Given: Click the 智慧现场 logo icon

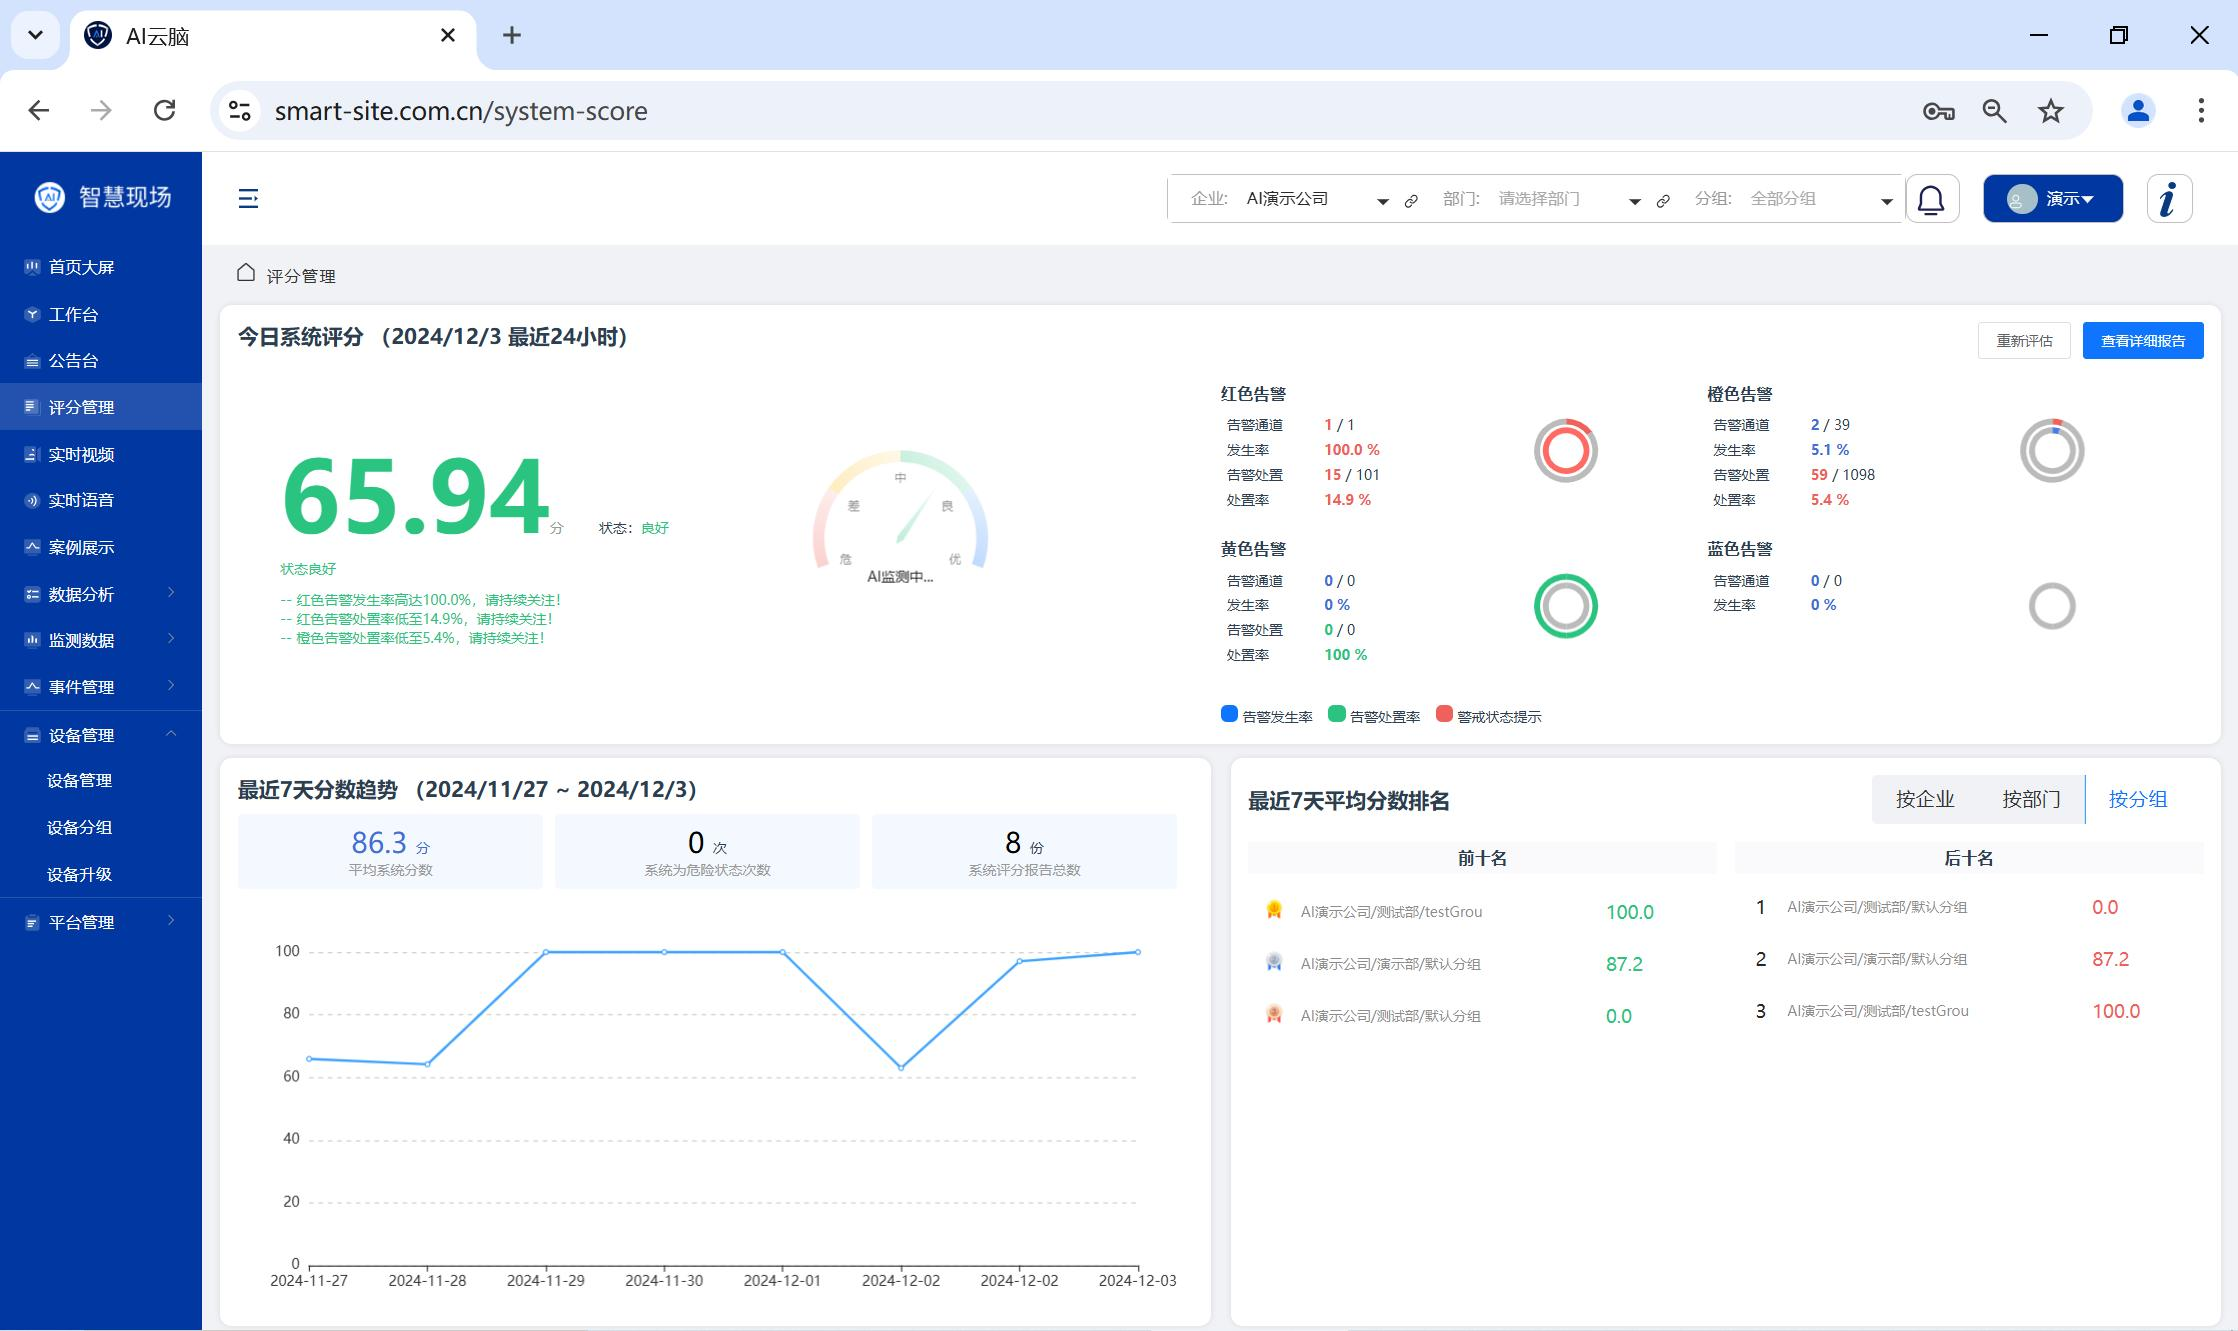Looking at the screenshot, I should click(x=49, y=197).
